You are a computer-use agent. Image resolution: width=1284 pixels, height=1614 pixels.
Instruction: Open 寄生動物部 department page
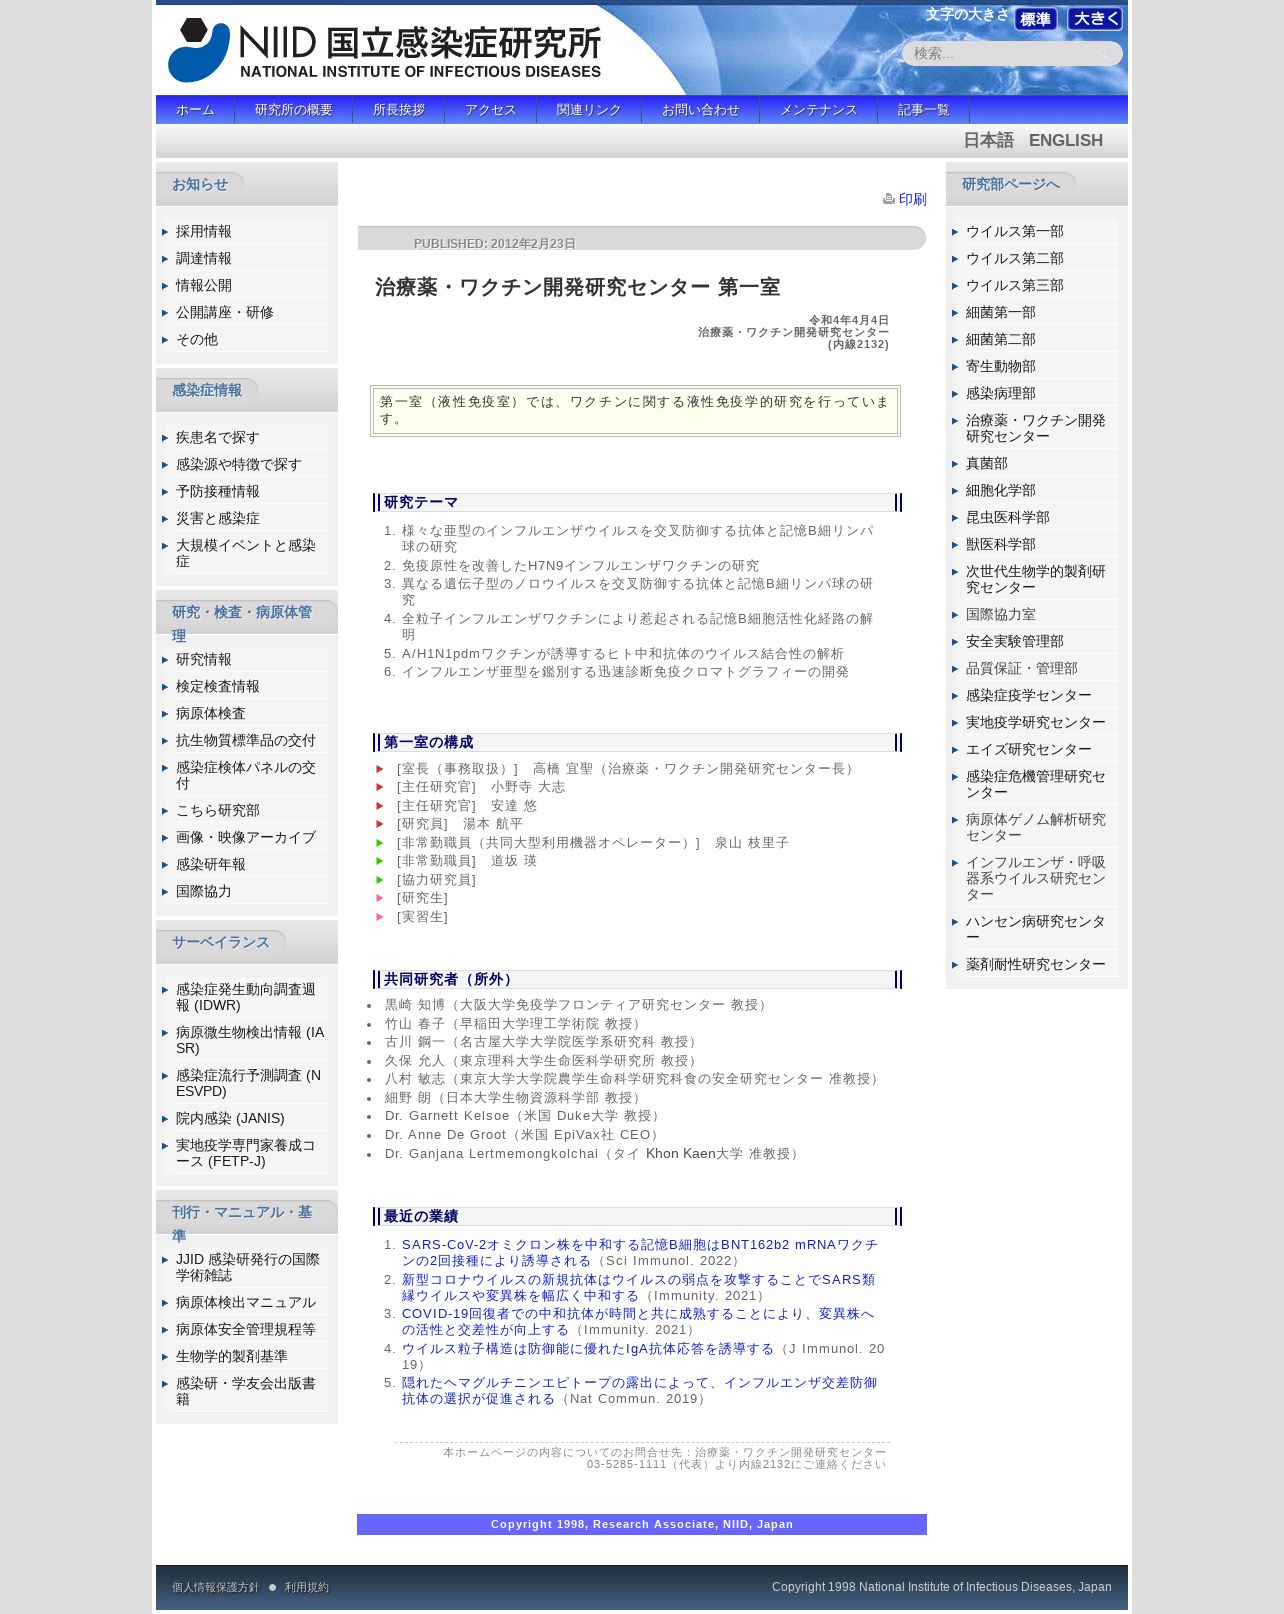click(1001, 367)
